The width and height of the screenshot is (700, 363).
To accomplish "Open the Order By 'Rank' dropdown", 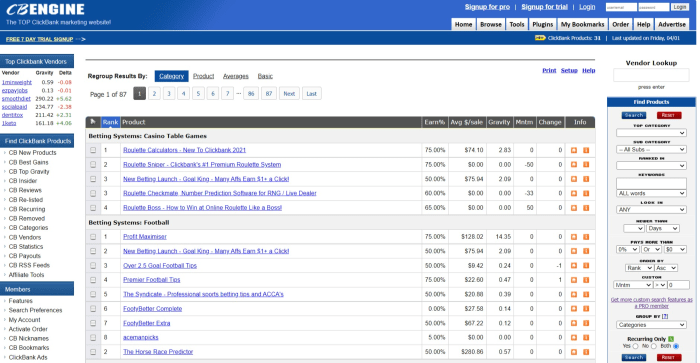I will click(639, 268).
